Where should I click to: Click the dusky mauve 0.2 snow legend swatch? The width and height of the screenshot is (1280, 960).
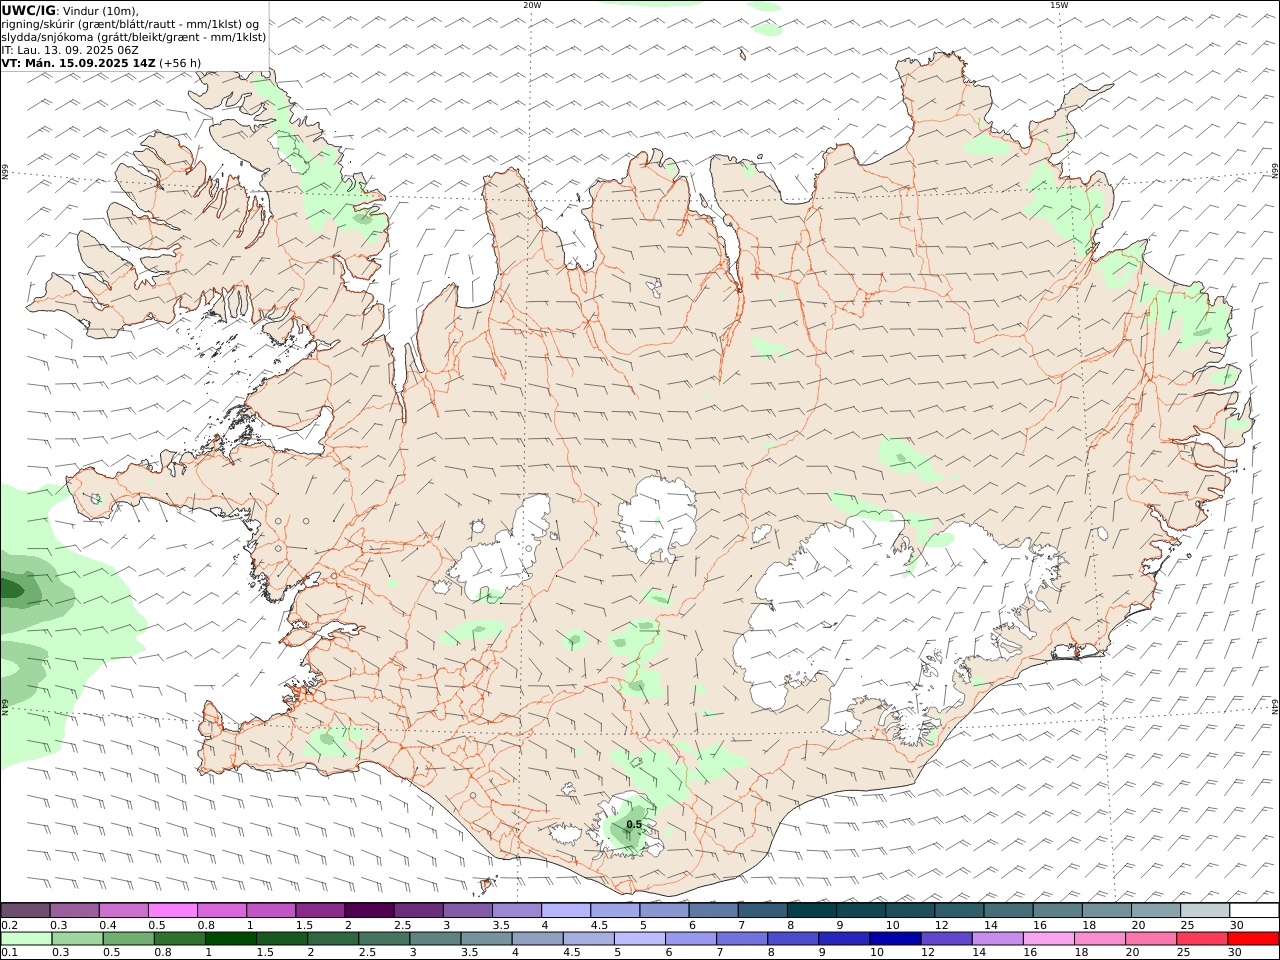tap(25, 910)
